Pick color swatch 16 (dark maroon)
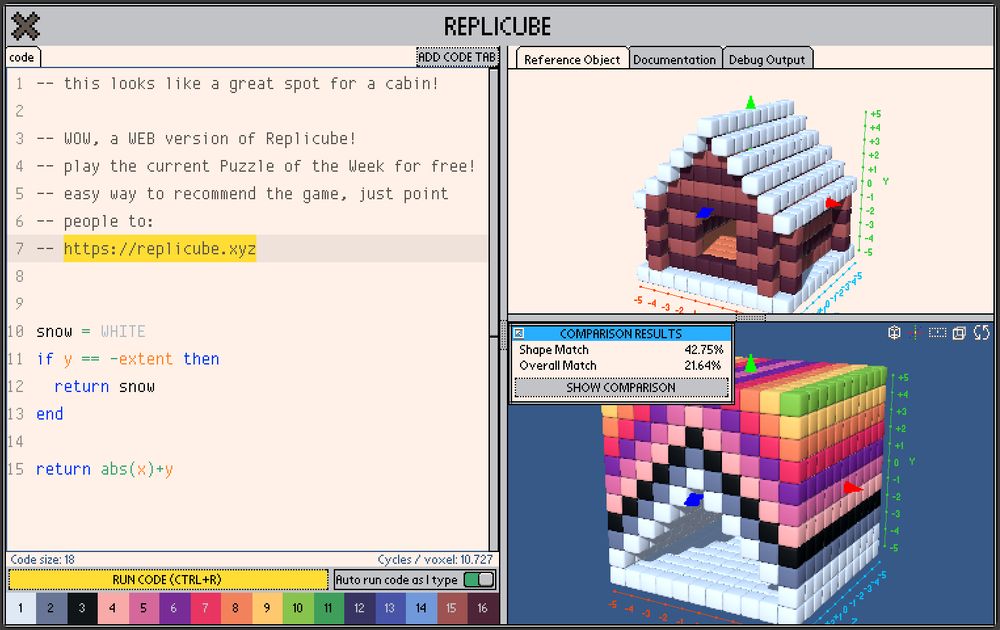 click(482, 608)
